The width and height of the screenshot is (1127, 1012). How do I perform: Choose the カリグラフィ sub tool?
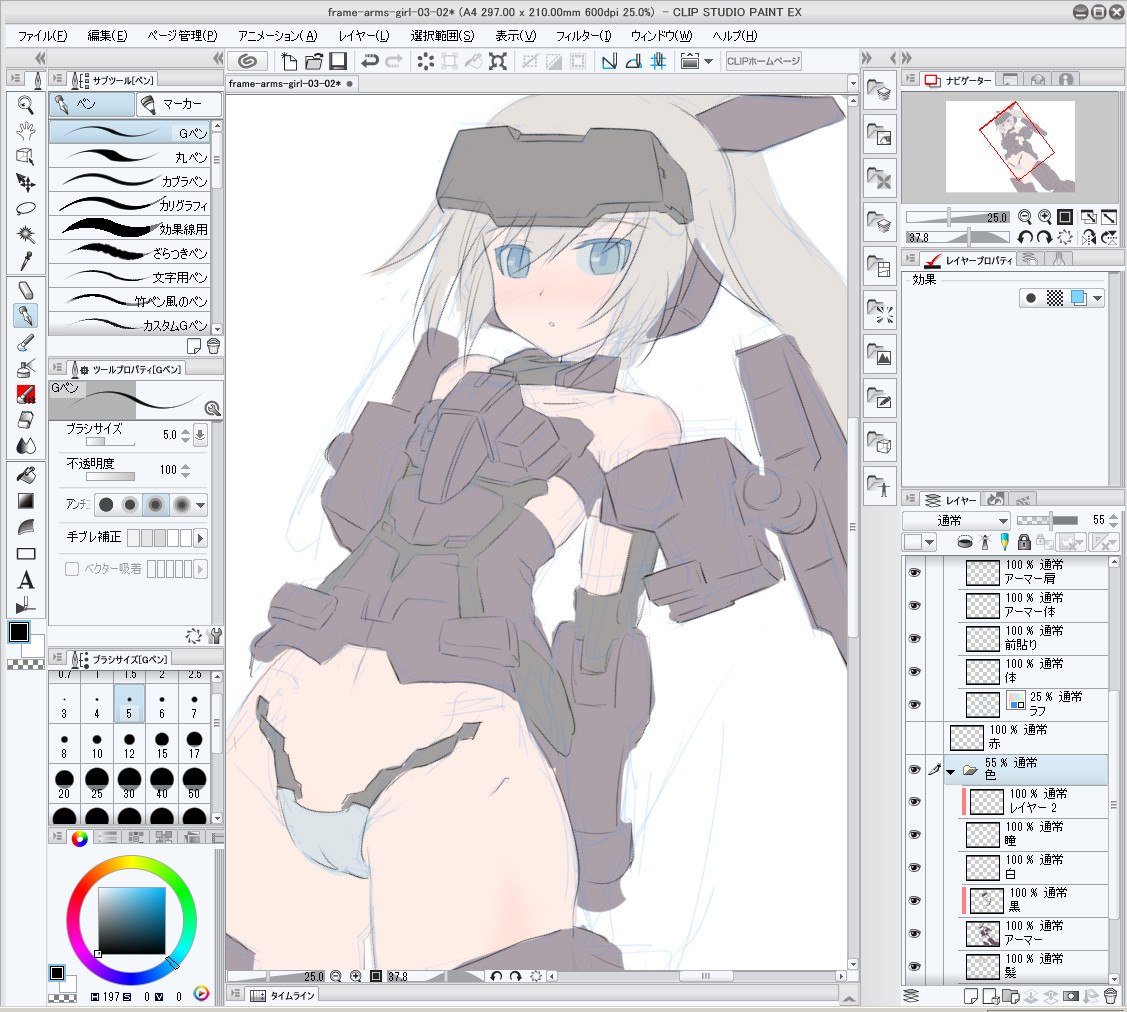pos(130,205)
